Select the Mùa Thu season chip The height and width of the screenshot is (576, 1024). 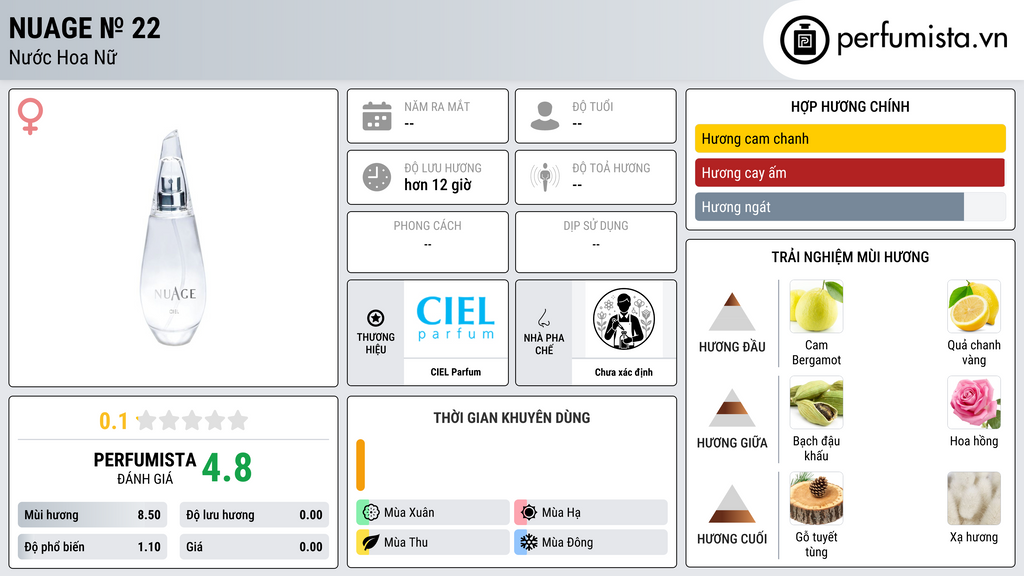[x=432, y=542]
